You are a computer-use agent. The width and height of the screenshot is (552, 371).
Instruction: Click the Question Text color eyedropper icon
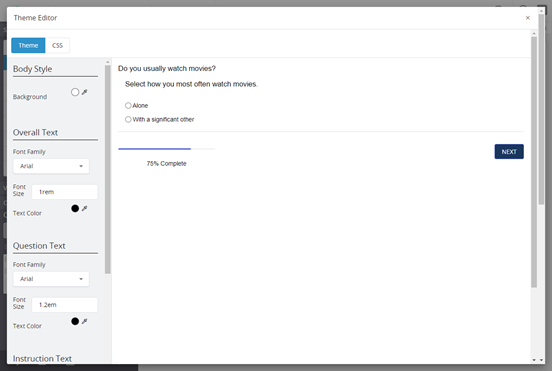(x=84, y=321)
